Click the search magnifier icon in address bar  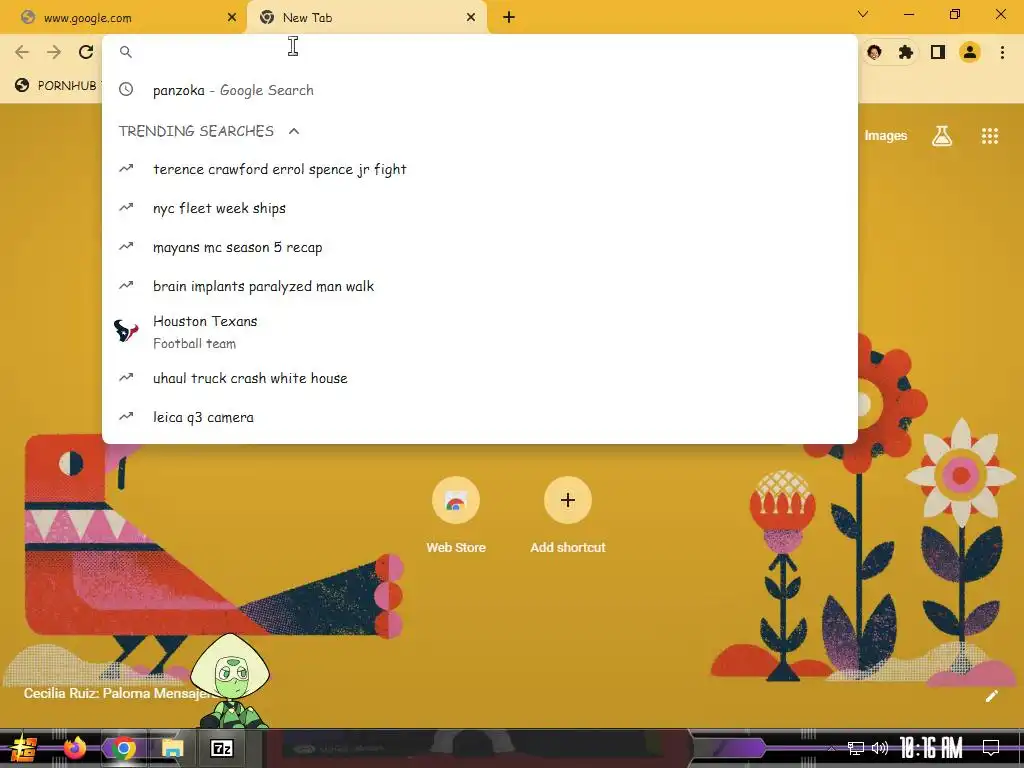(x=126, y=52)
